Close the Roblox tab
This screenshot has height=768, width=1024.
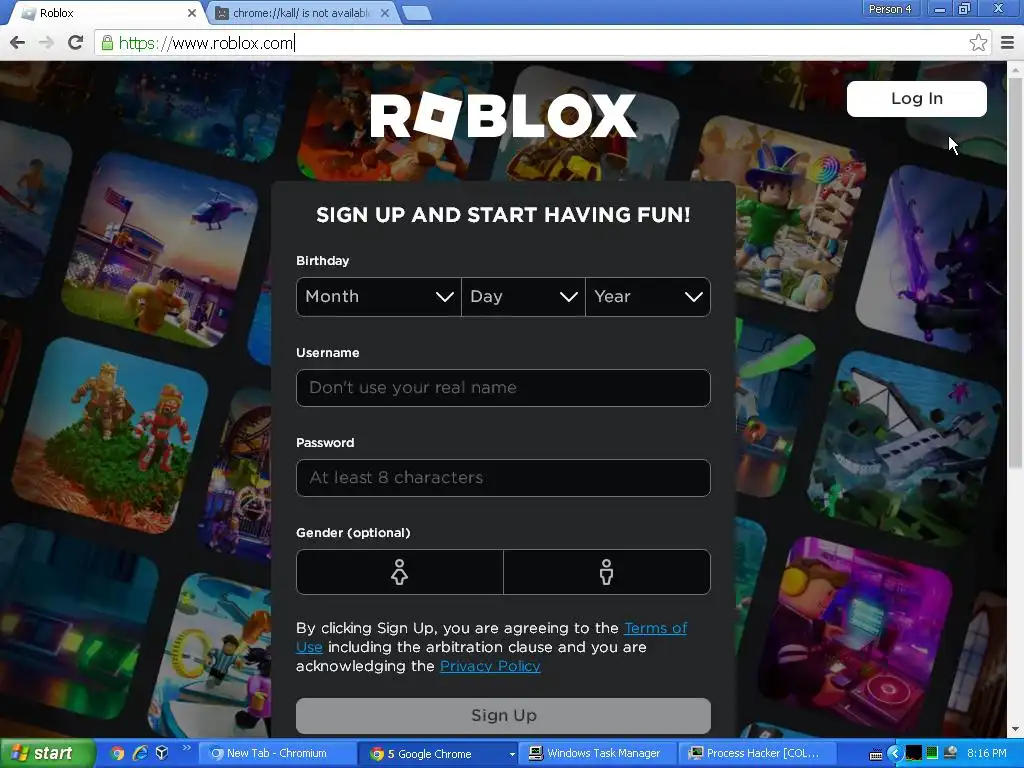coord(191,13)
